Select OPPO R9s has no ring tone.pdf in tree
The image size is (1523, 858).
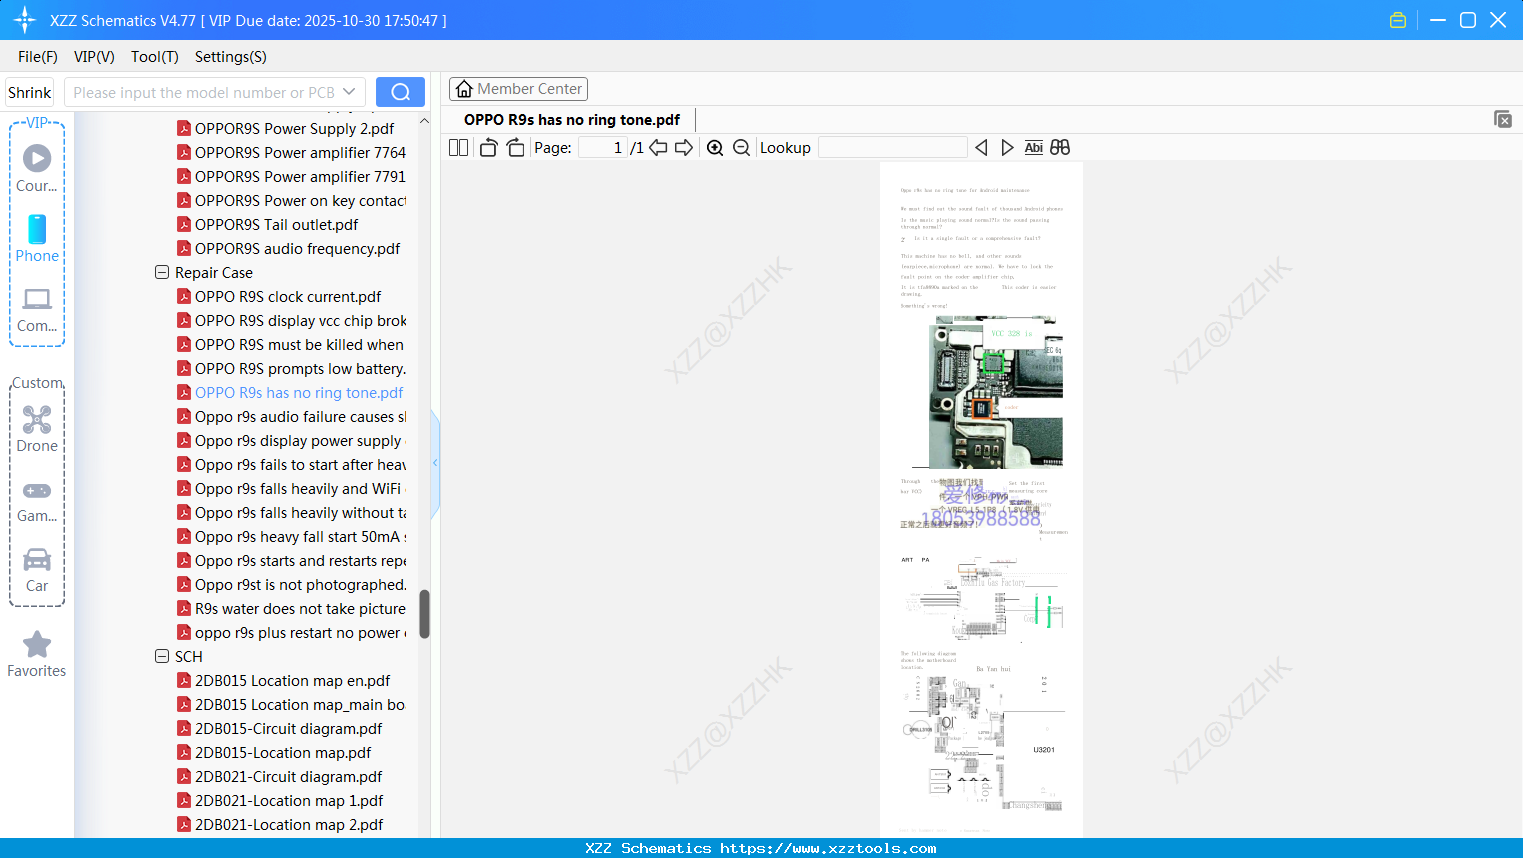[x=299, y=392]
